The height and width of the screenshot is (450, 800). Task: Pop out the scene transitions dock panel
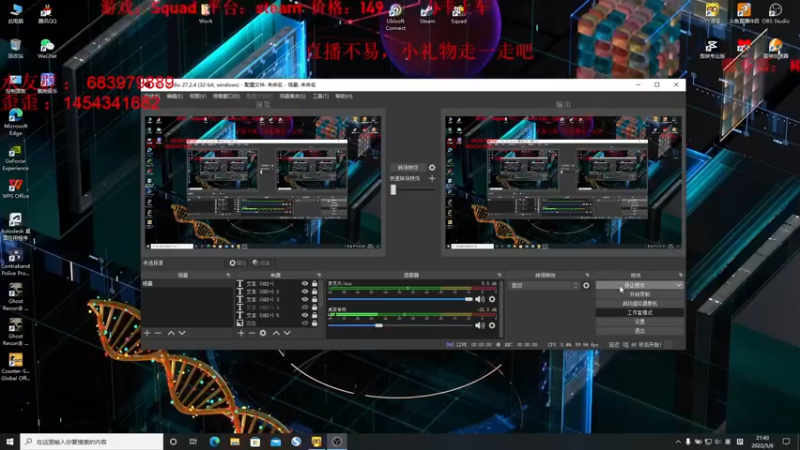point(588,275)
